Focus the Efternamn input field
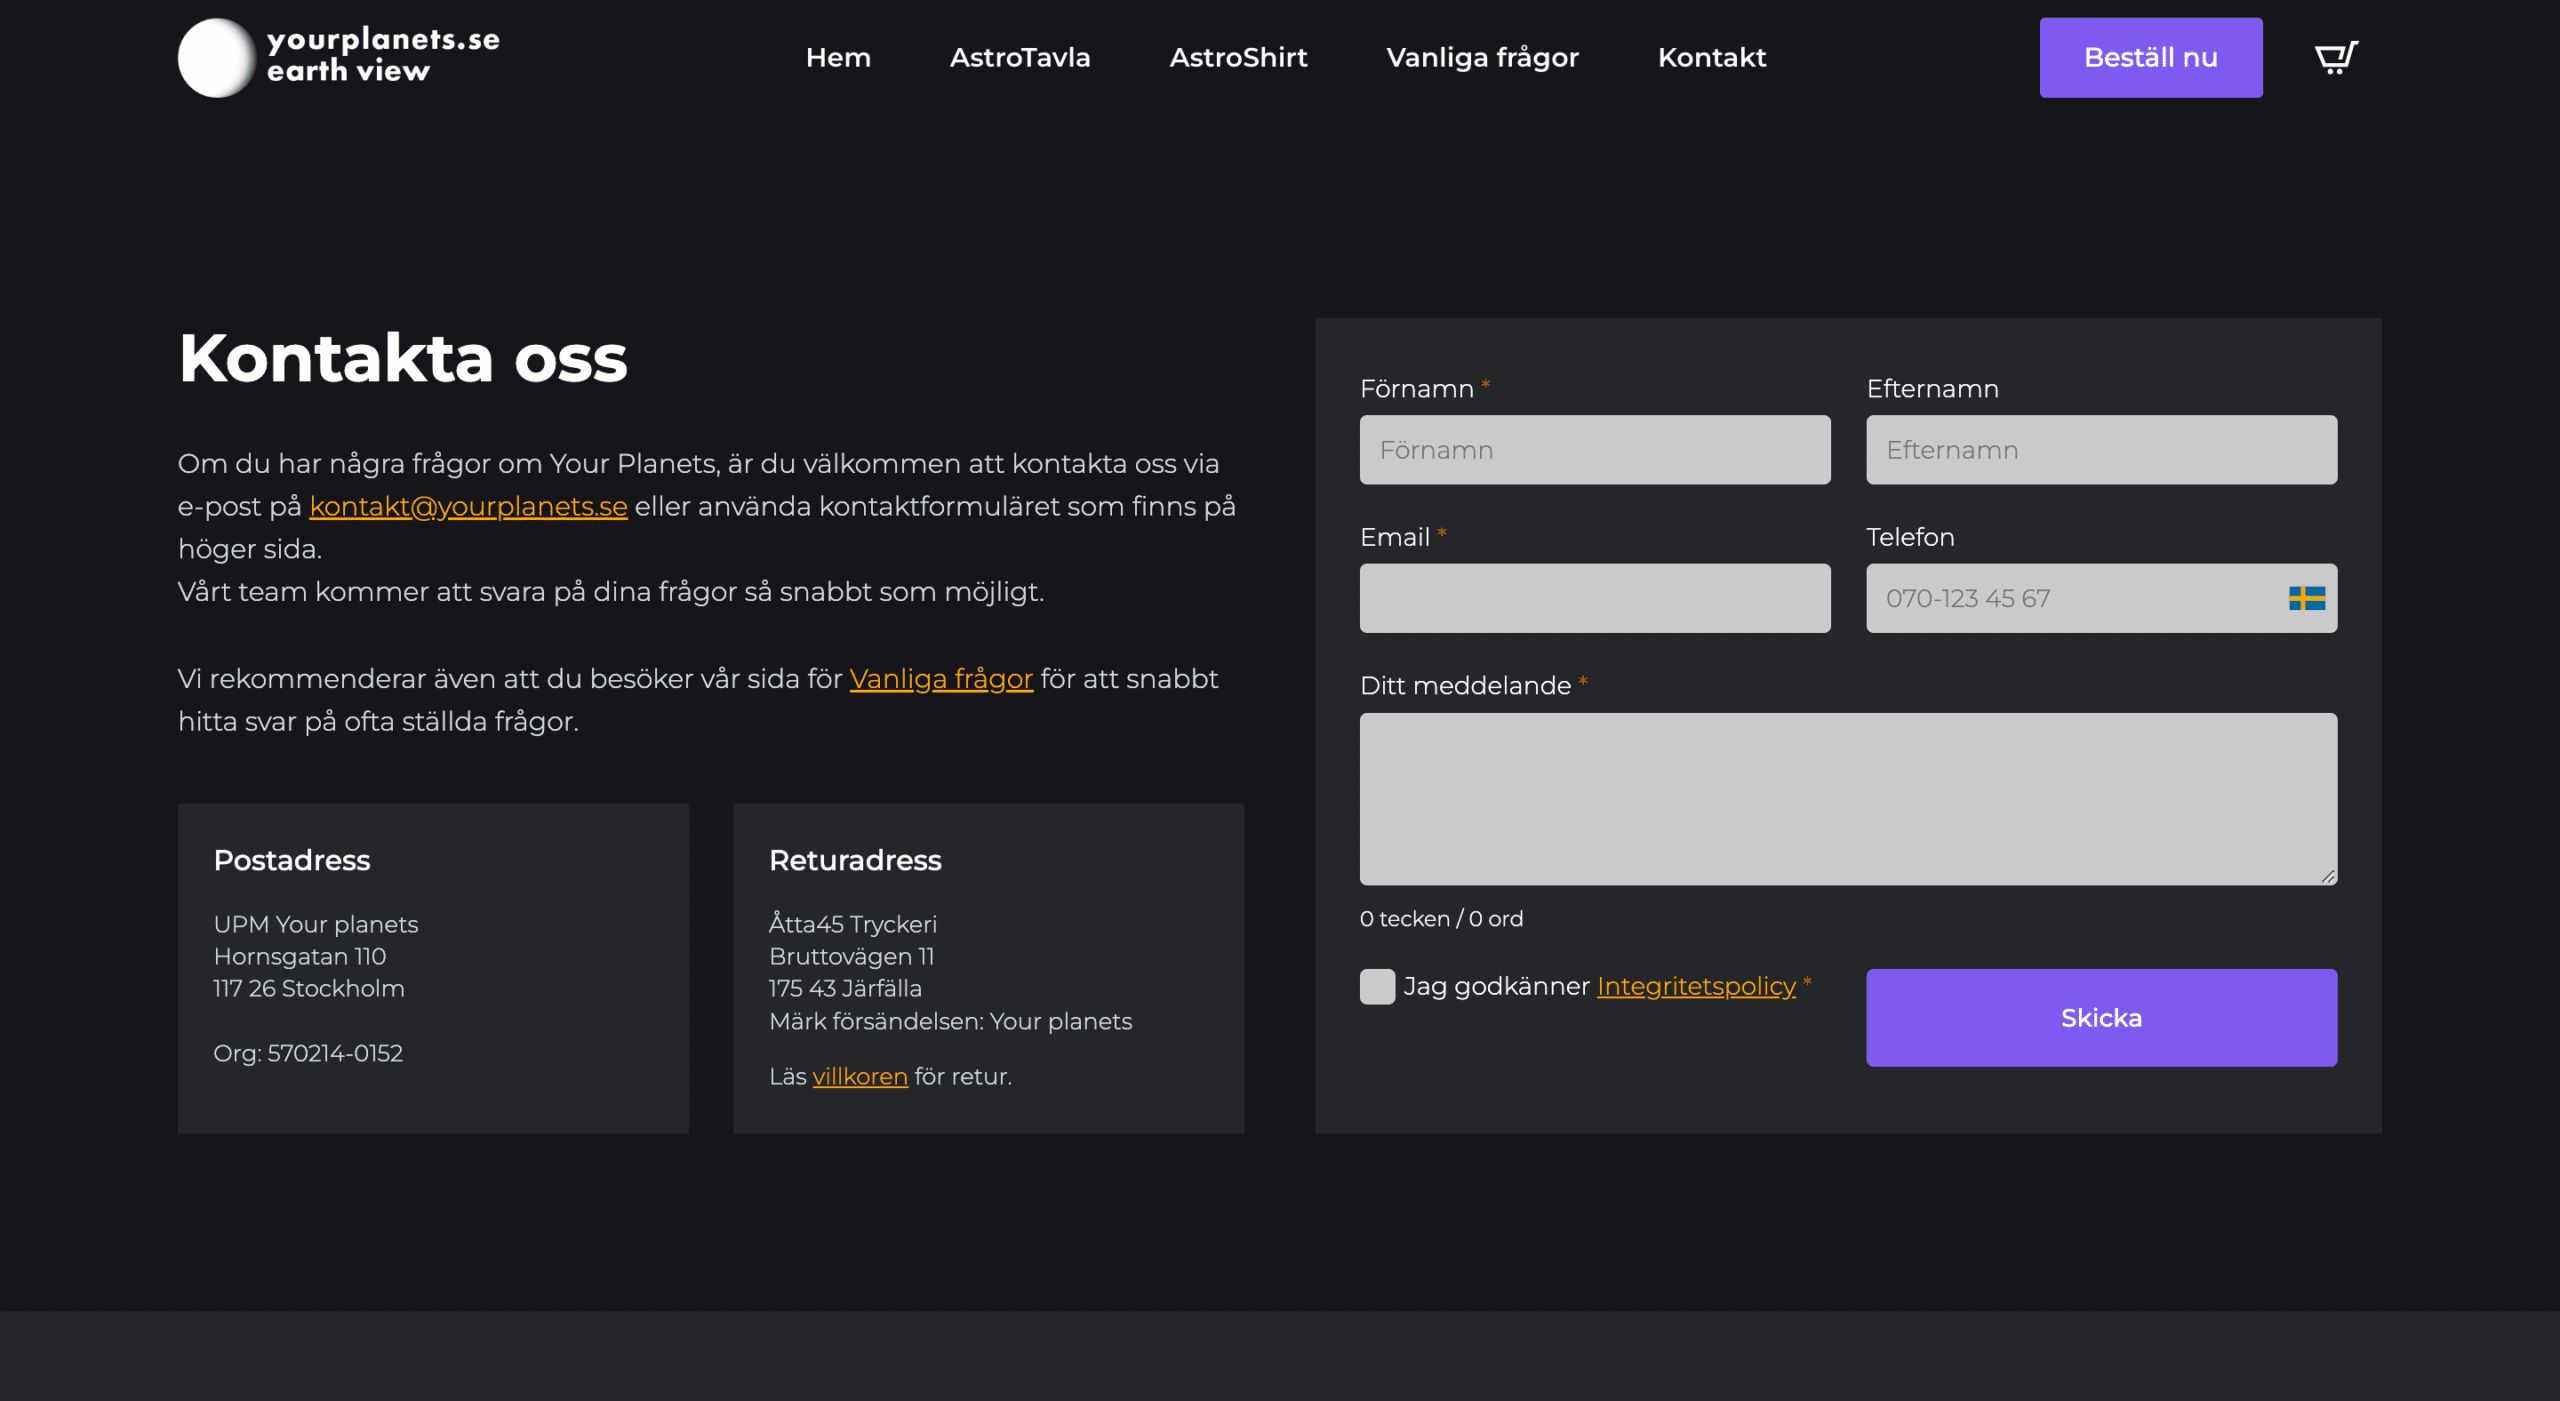Screen dimensions: 2560x1401 pyautogui.click(x=2101, y=450)
